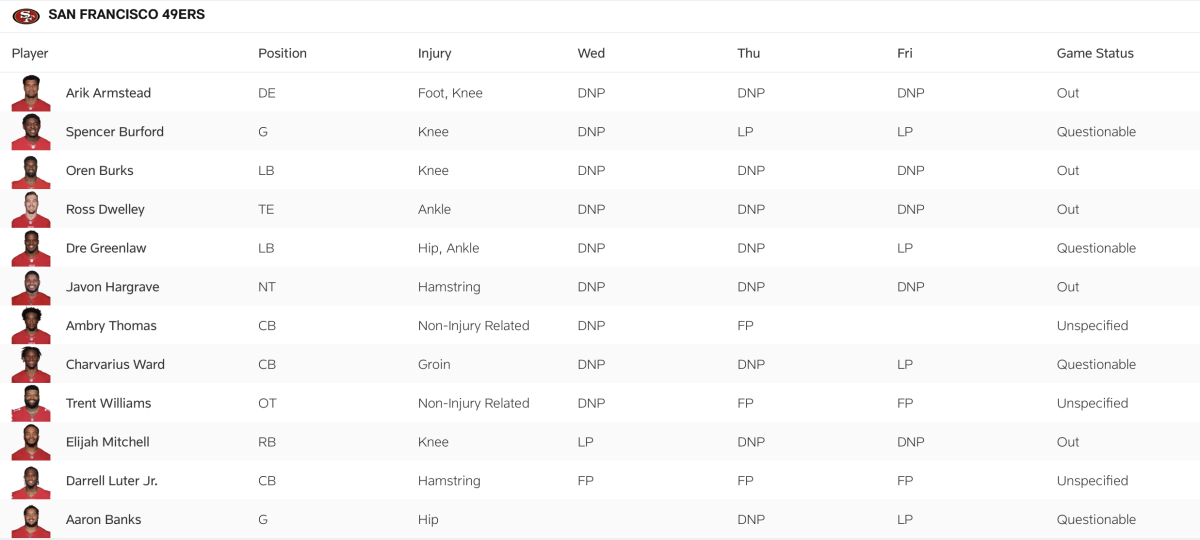Click the San Francisco 49ers team heading
This screenshot has width=1200, height=540.
click(126, 15)
